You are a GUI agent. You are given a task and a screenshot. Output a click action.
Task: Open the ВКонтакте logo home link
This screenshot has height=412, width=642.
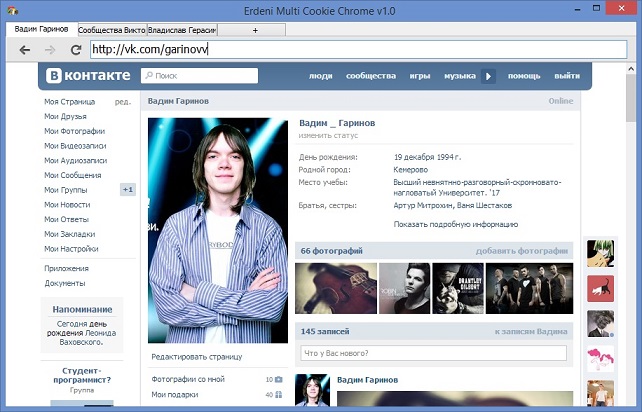[x=88, y=76]
